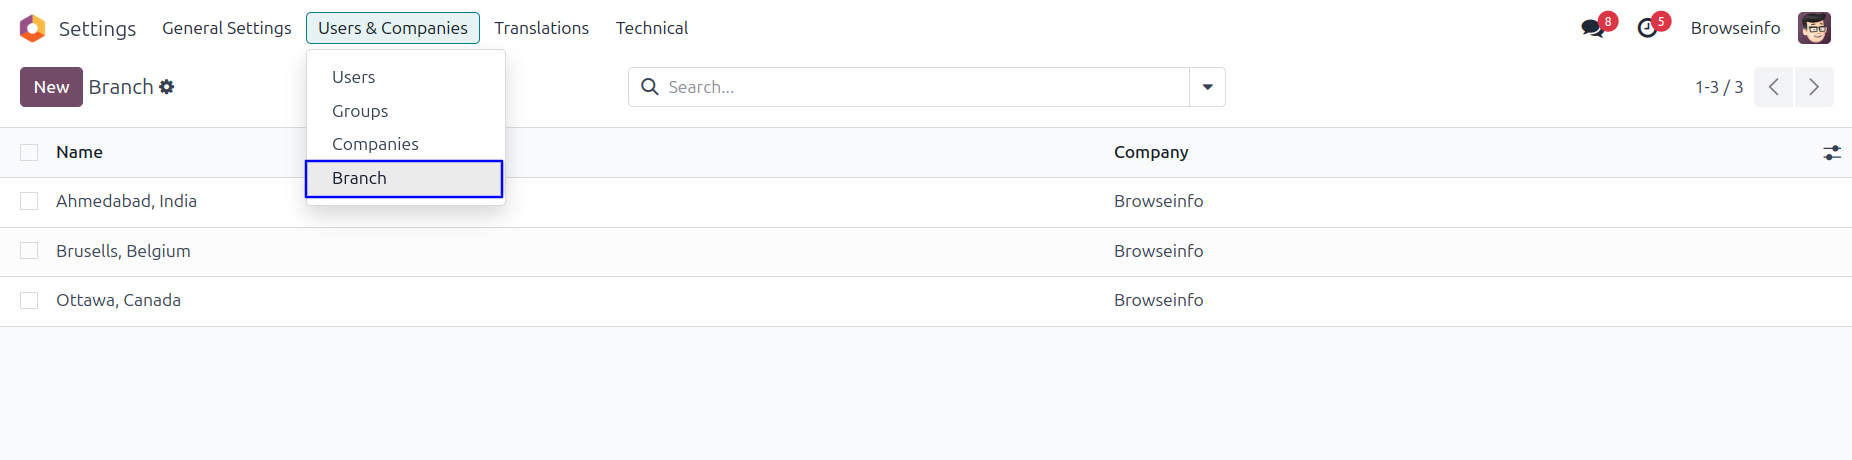Viewport: 1852px width, 460px height.
Task: Open the Branch gear actions icon
Action: (x=167, y=87)
